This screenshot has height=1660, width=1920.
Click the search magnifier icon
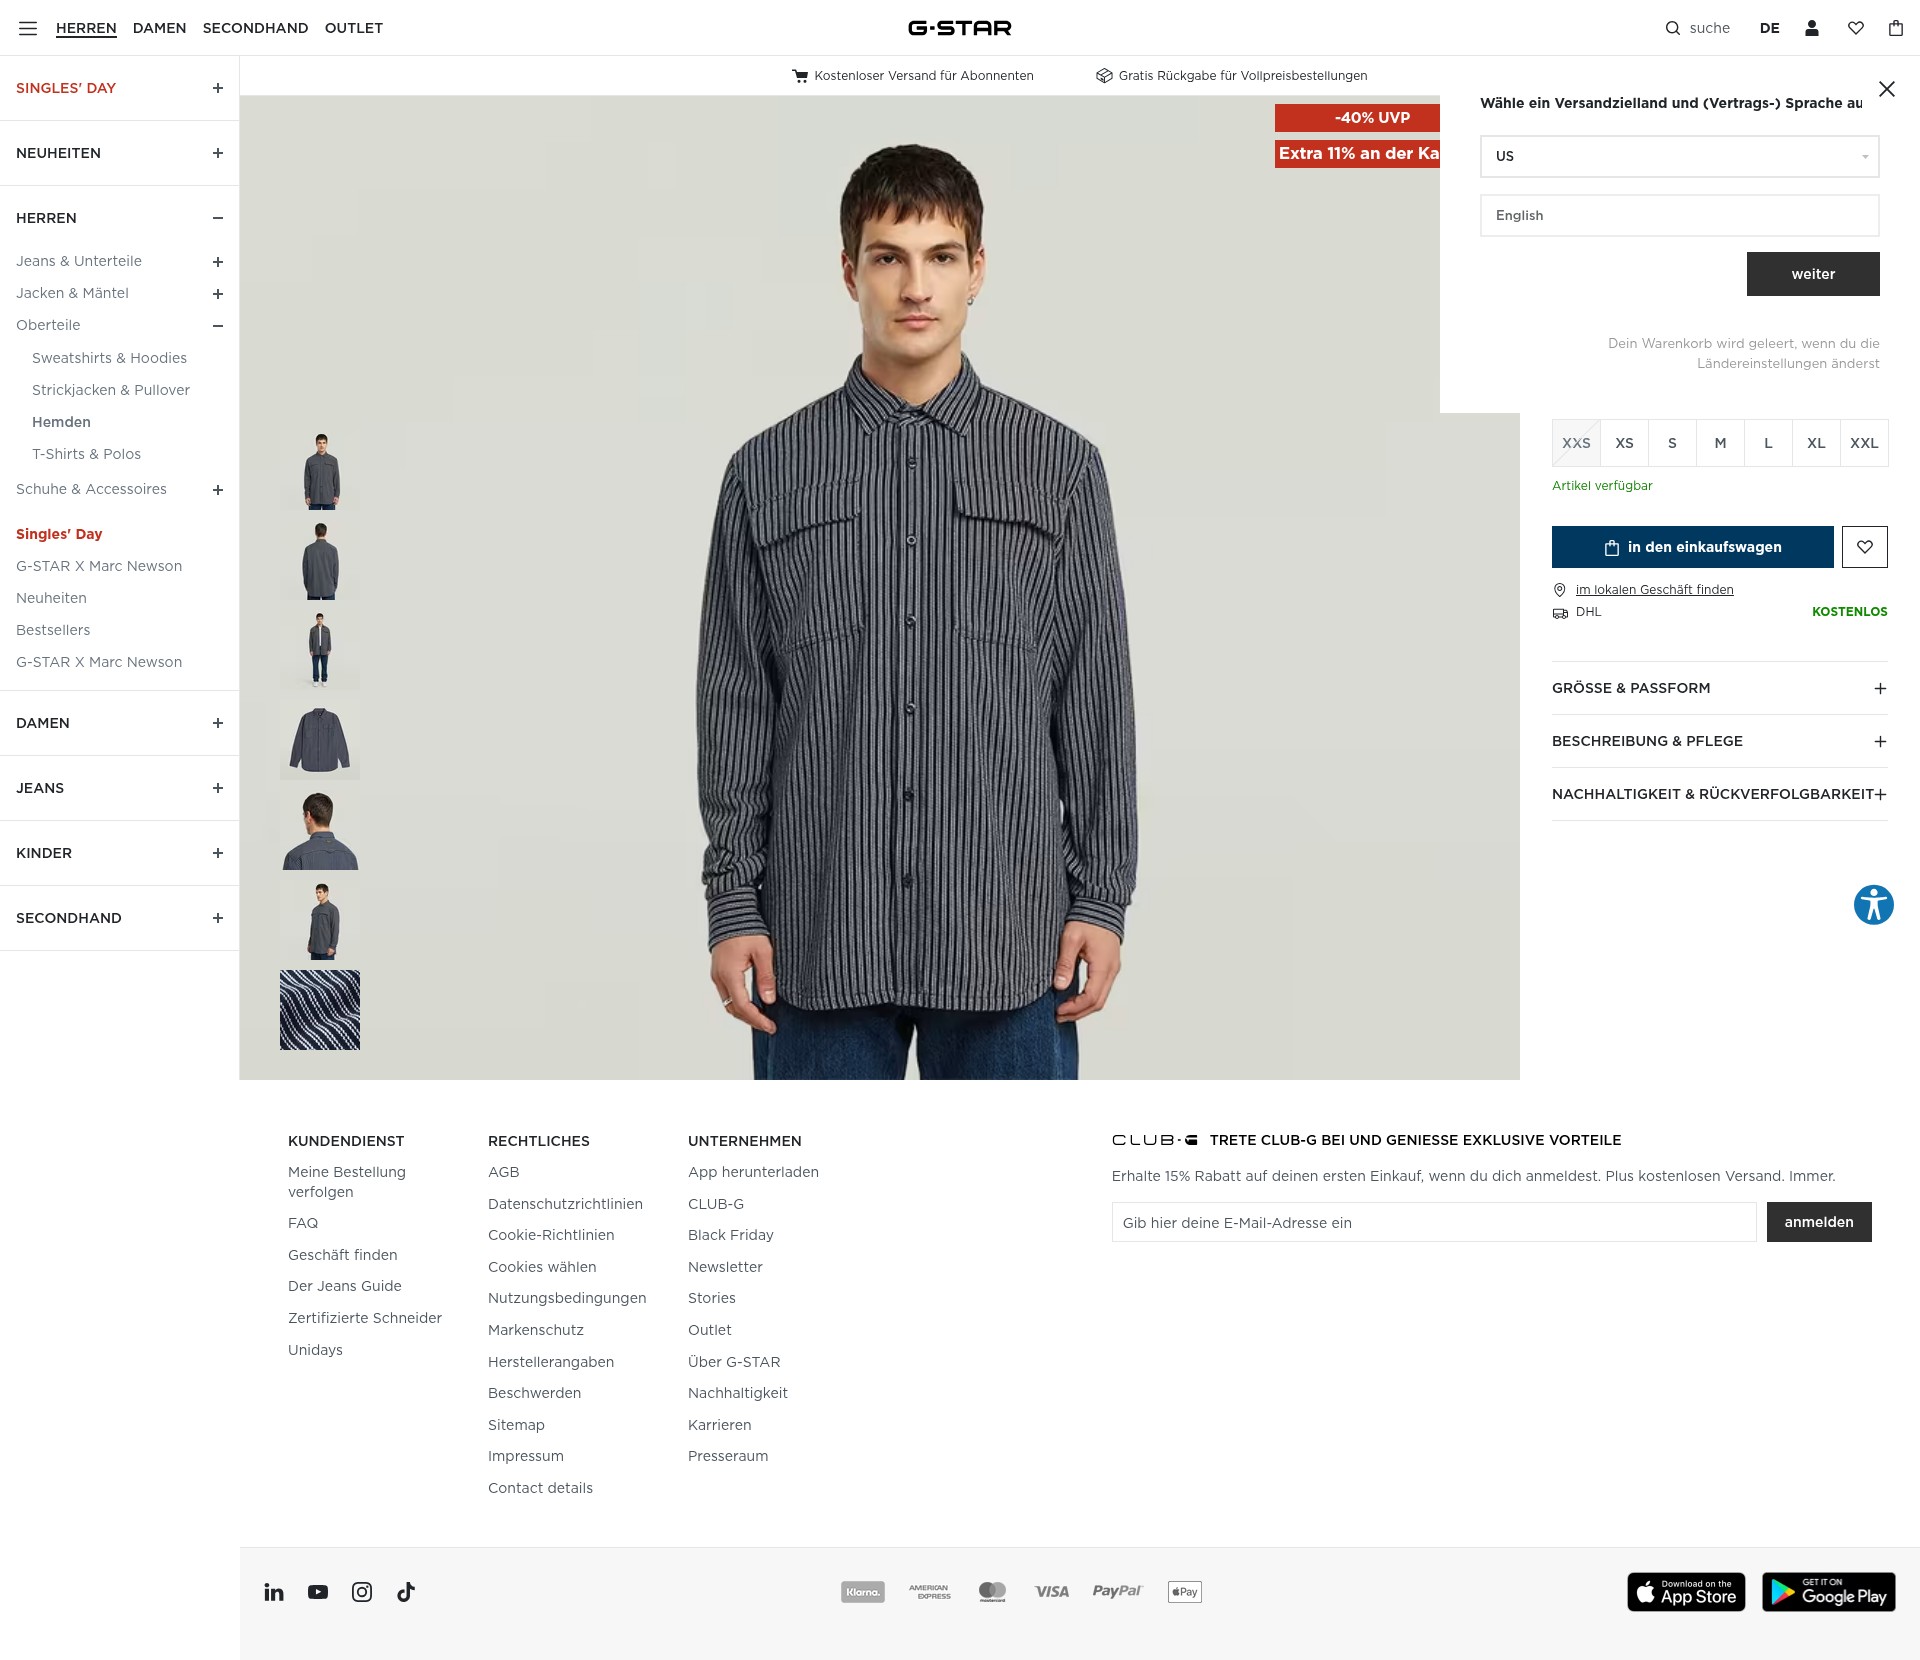click(1672, 28)
